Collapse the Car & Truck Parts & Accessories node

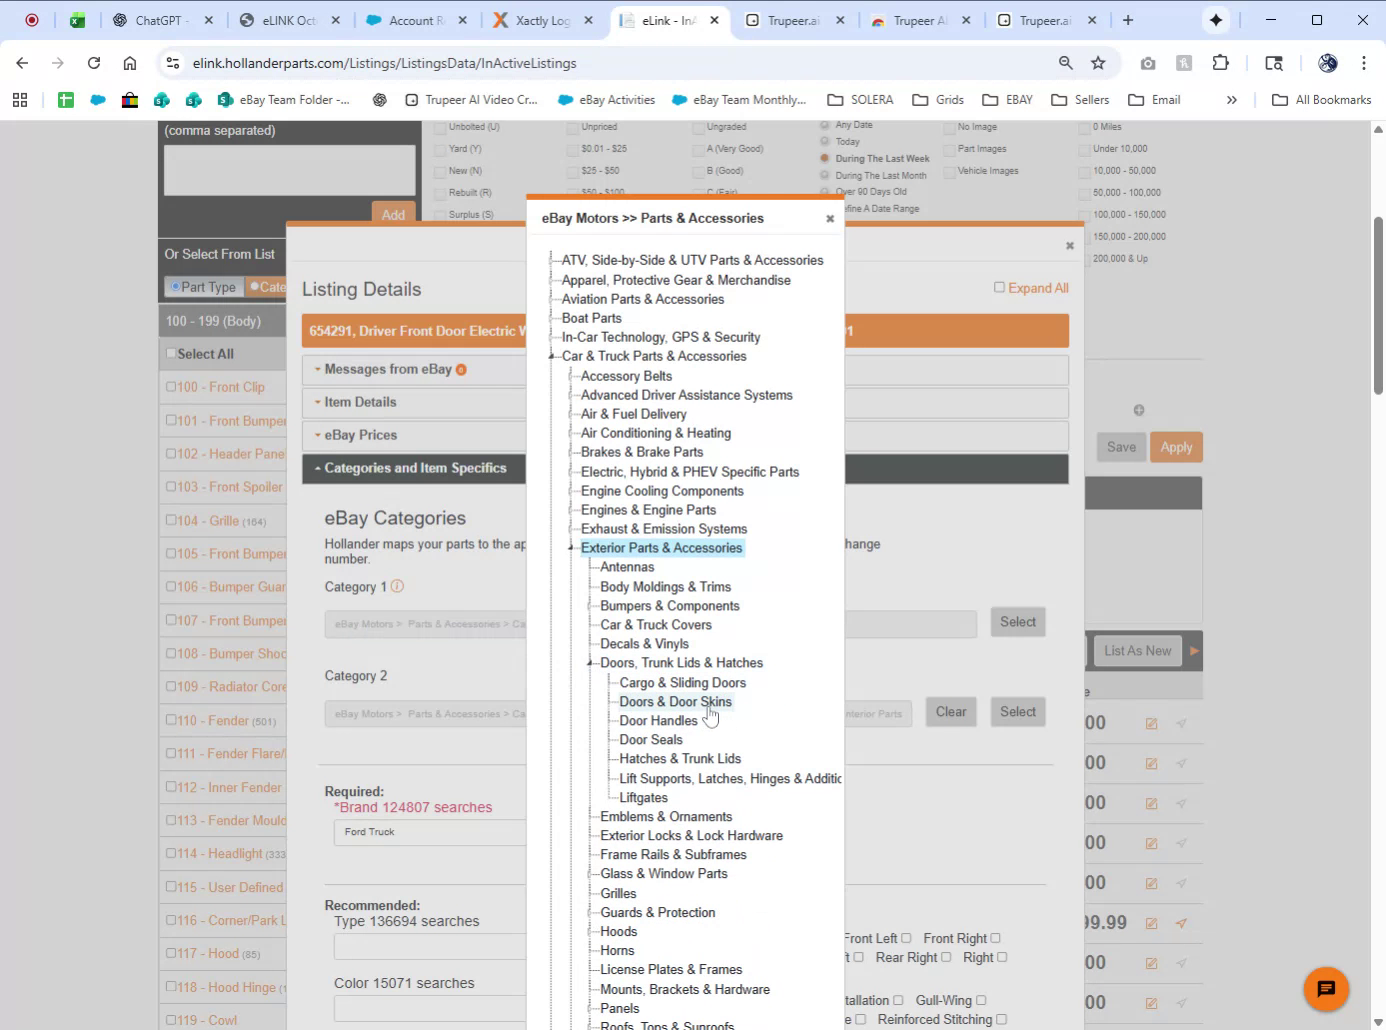pos(551,356)
